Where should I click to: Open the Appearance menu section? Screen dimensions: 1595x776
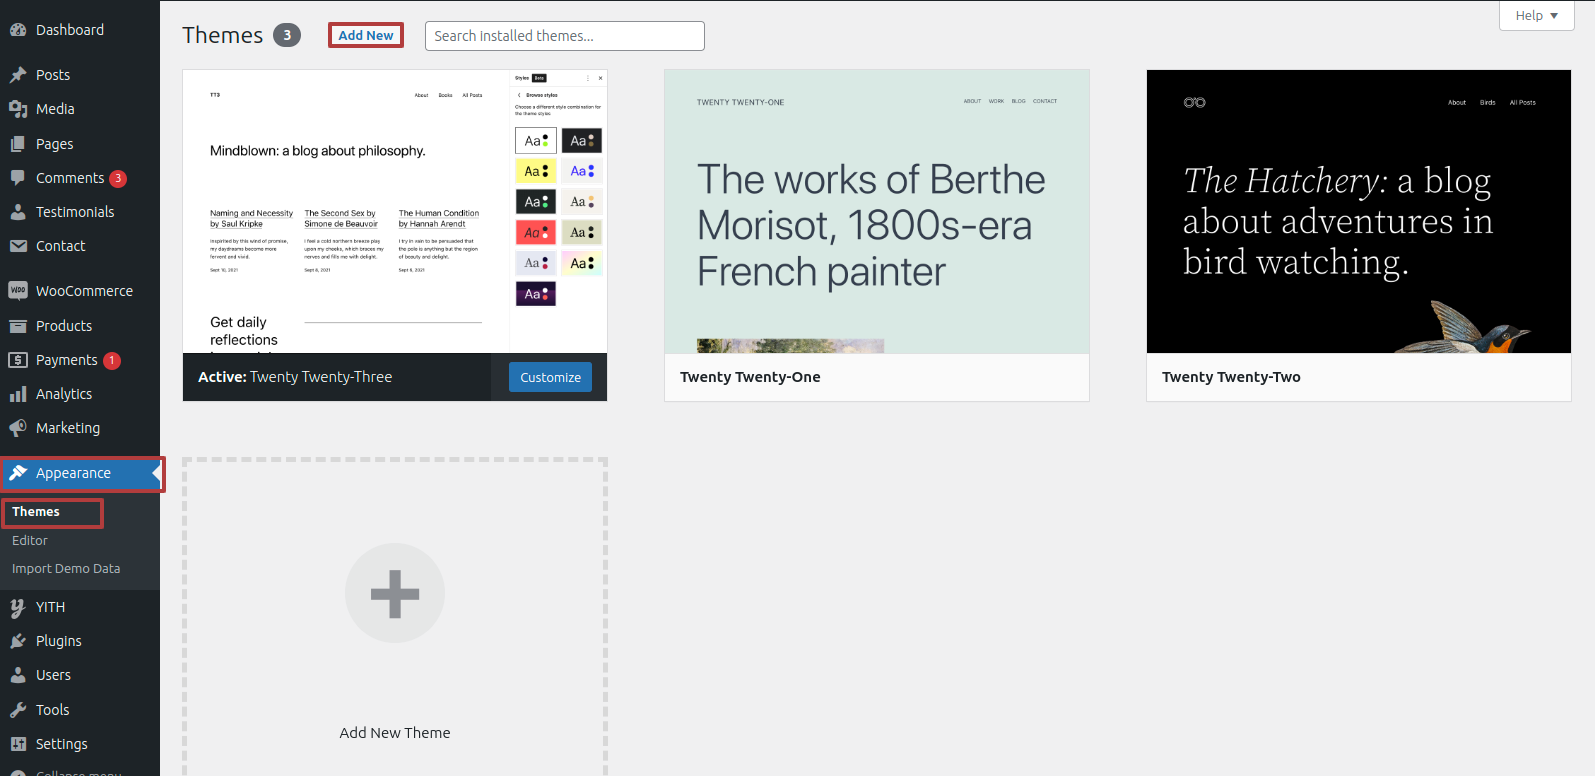73,473
